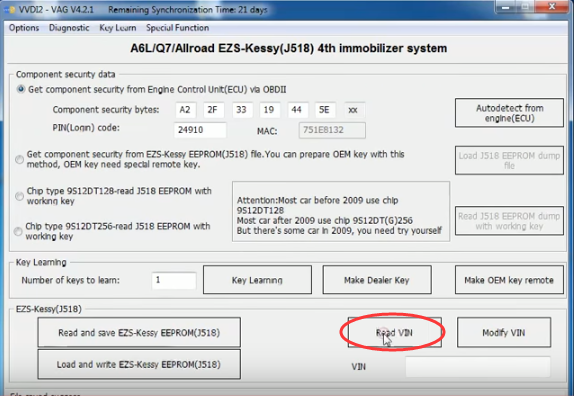This screenshot has width=574, height=396.
Task: Click Read J518 EEPROM dump with working key
Action: [509, 221]
